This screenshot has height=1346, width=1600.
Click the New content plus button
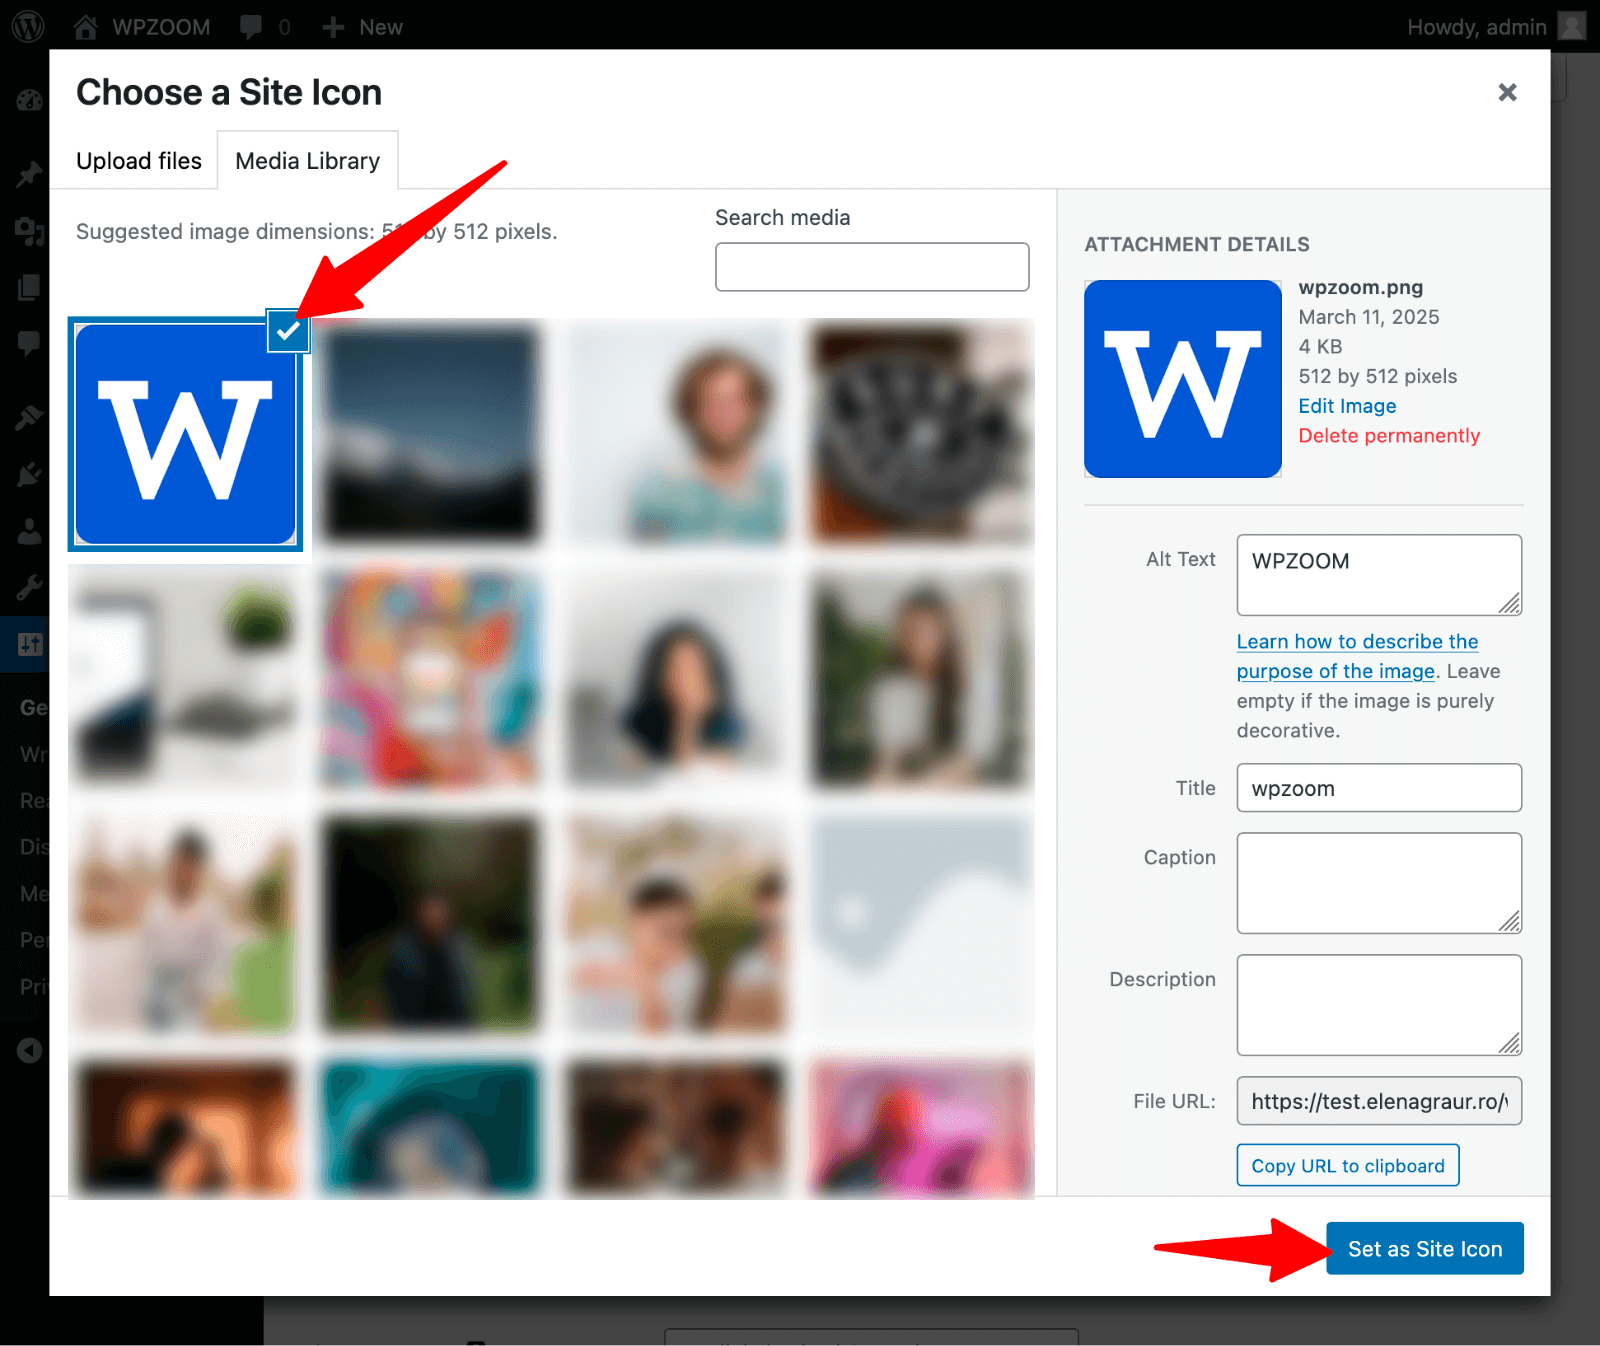362,27
